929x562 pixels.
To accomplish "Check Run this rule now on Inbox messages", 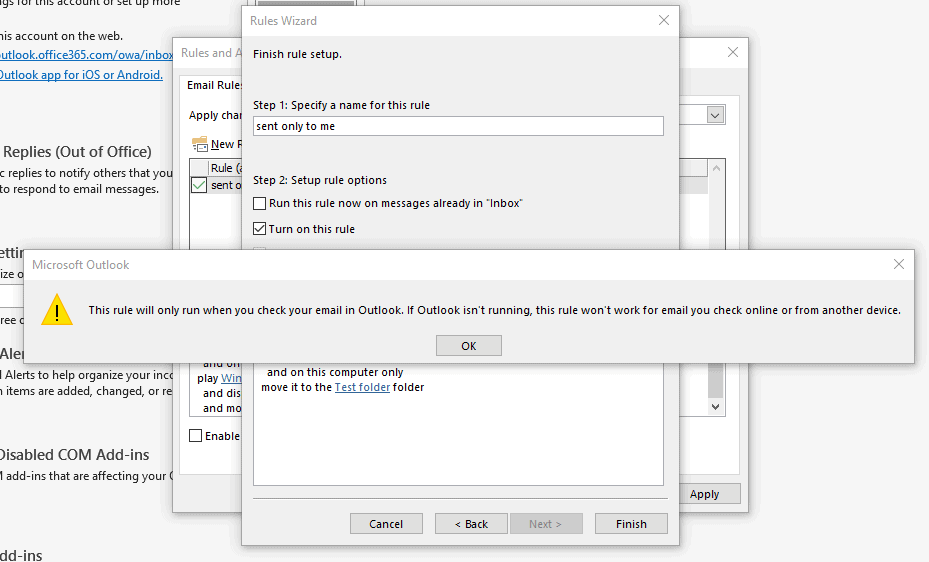I will pyautogui.click(x=260, y=203).
